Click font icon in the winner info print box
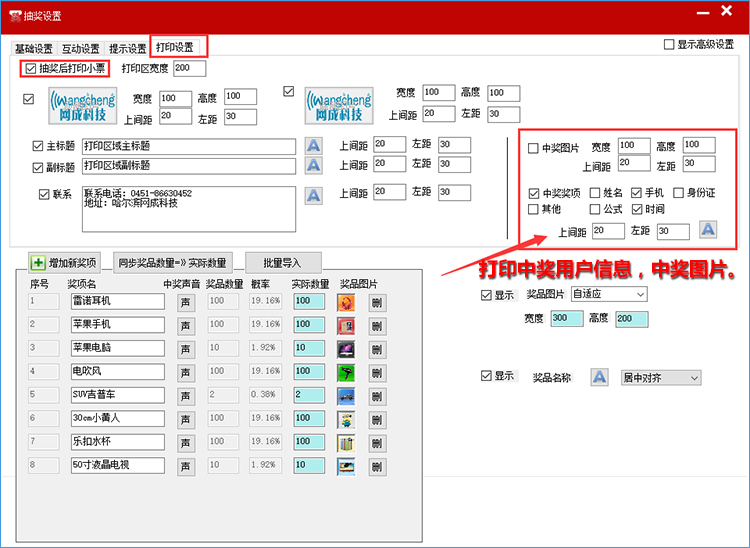750x548 pixels. coord(708,230)
